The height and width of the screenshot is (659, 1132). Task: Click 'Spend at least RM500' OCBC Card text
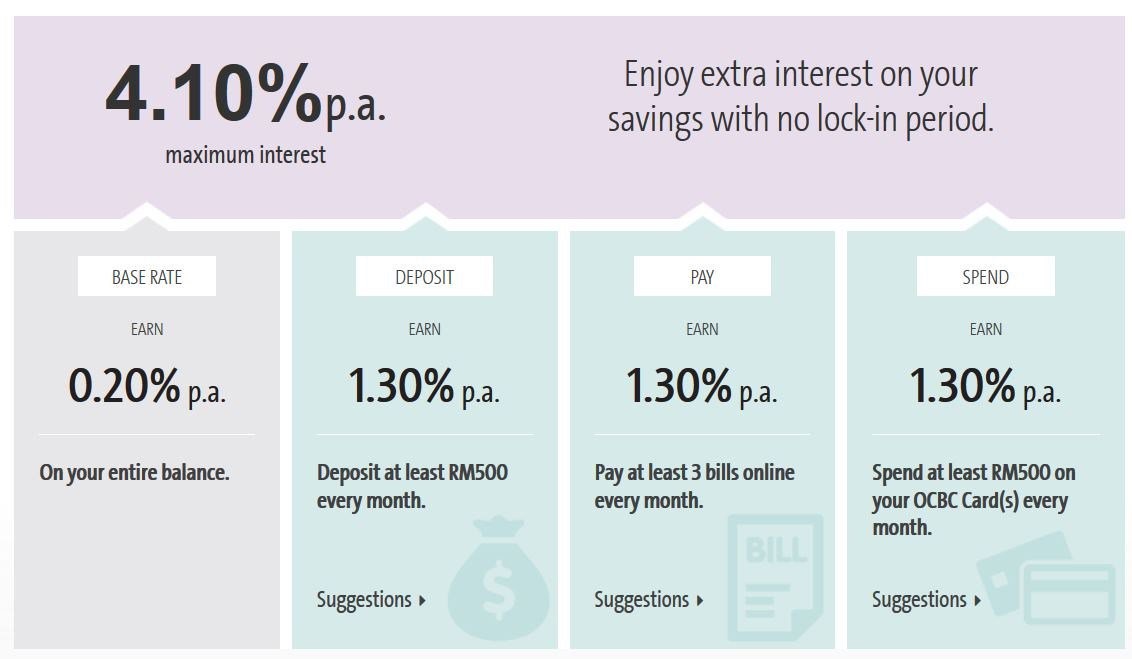(973, 499)
